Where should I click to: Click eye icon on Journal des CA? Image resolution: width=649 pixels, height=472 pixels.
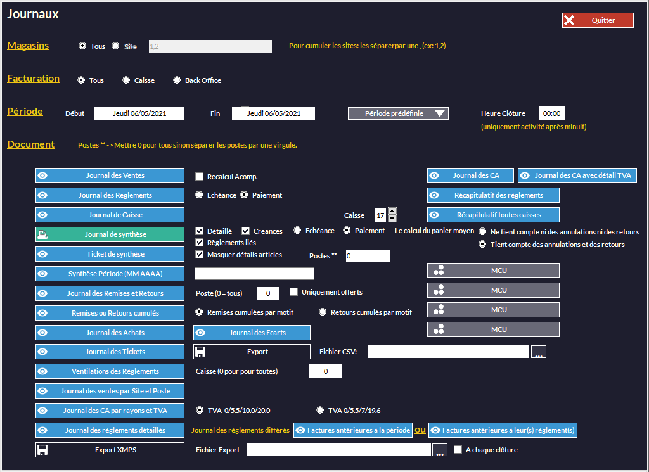[x=436, y=175]
